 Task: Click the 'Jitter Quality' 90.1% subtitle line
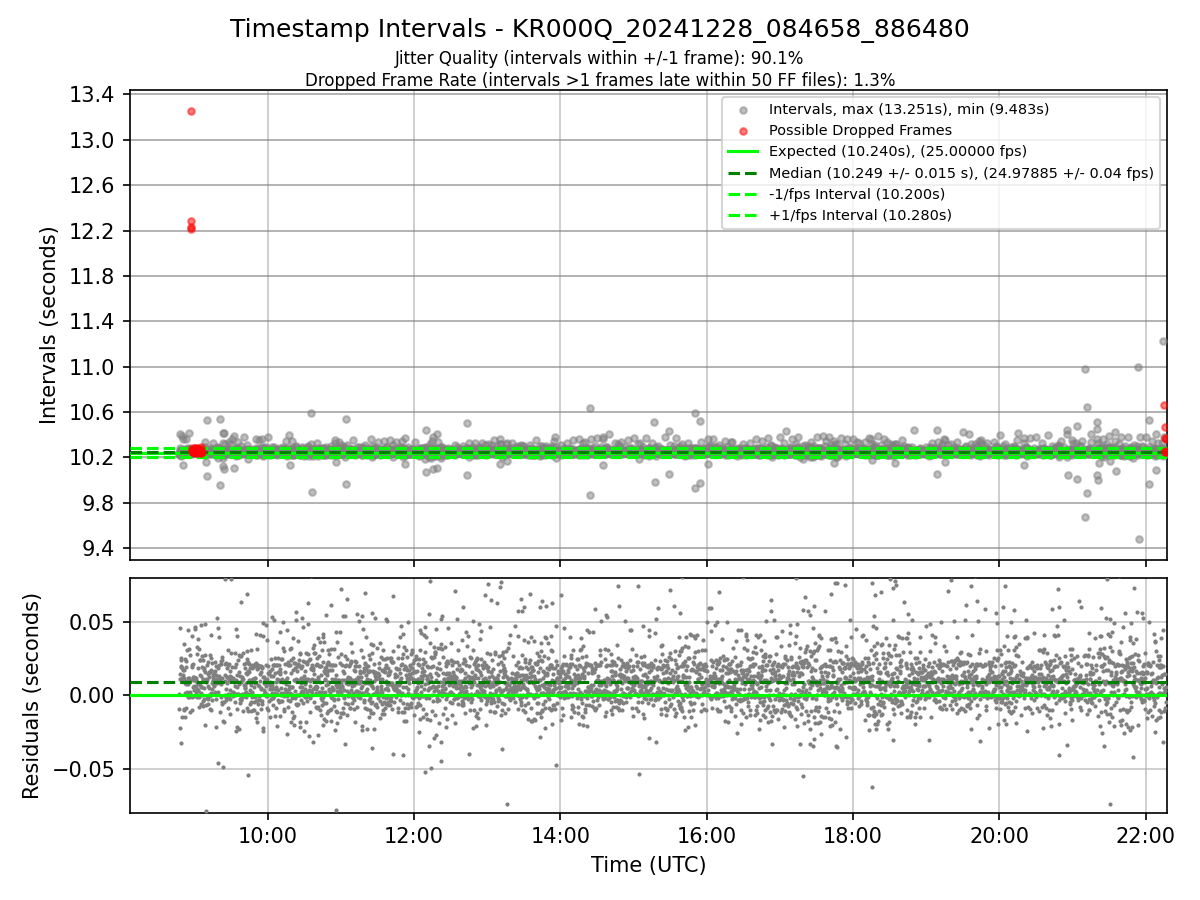tap(599, 58)
